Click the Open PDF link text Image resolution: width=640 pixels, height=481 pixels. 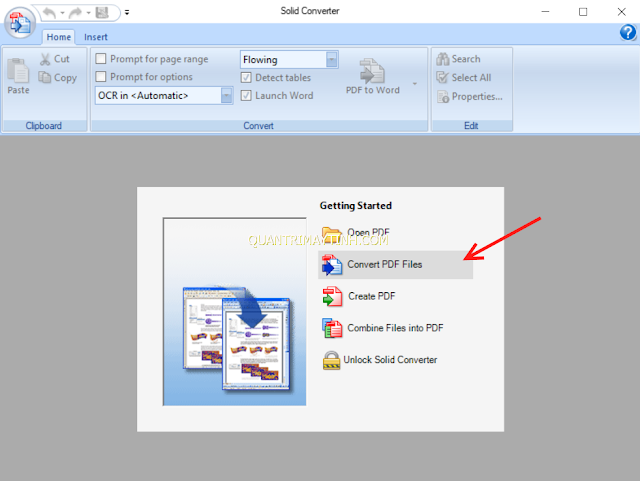[x=368, y=232]
